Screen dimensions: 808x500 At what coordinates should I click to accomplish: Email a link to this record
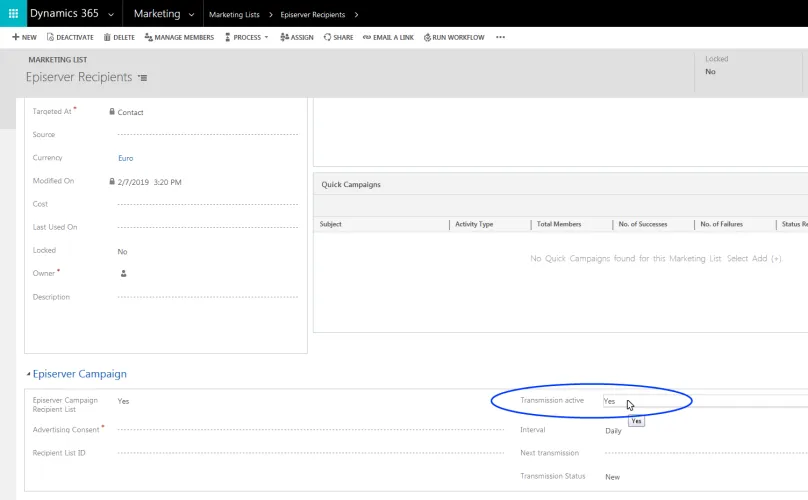(388, 37)
